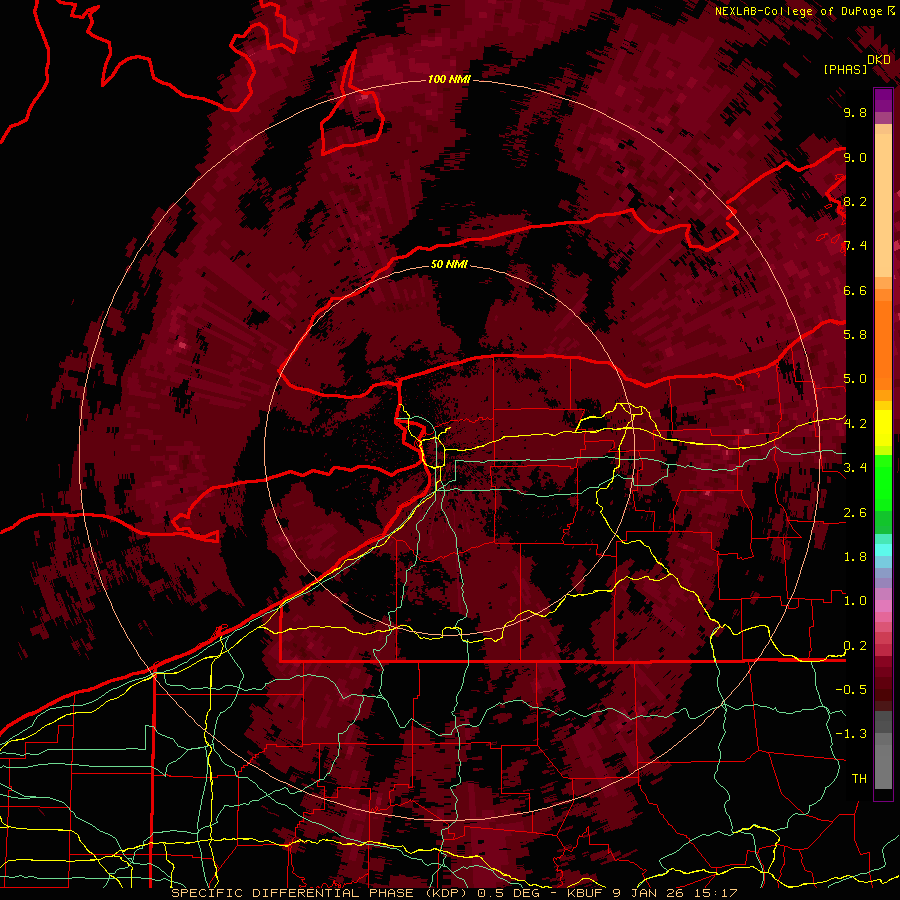Image resolution: width=900 pixels, height=900 pixels.
Task: Click the [PHAS] legend unit label
Action: click(x=845, y=69)
